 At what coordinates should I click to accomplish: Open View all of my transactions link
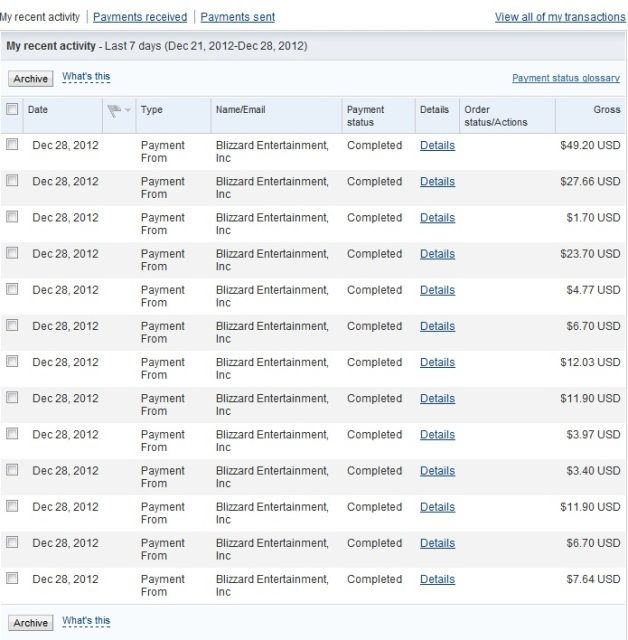tap(559, 17)
